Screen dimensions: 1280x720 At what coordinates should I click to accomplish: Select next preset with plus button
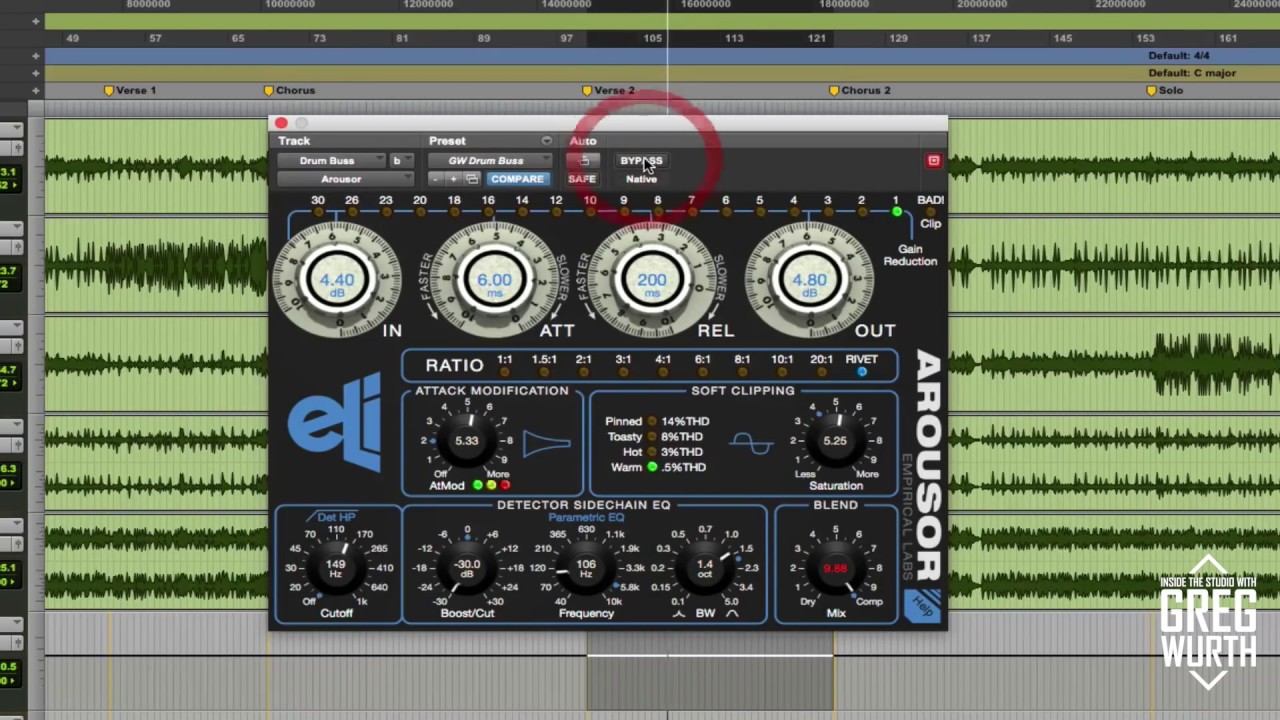[x=453, y=179]
